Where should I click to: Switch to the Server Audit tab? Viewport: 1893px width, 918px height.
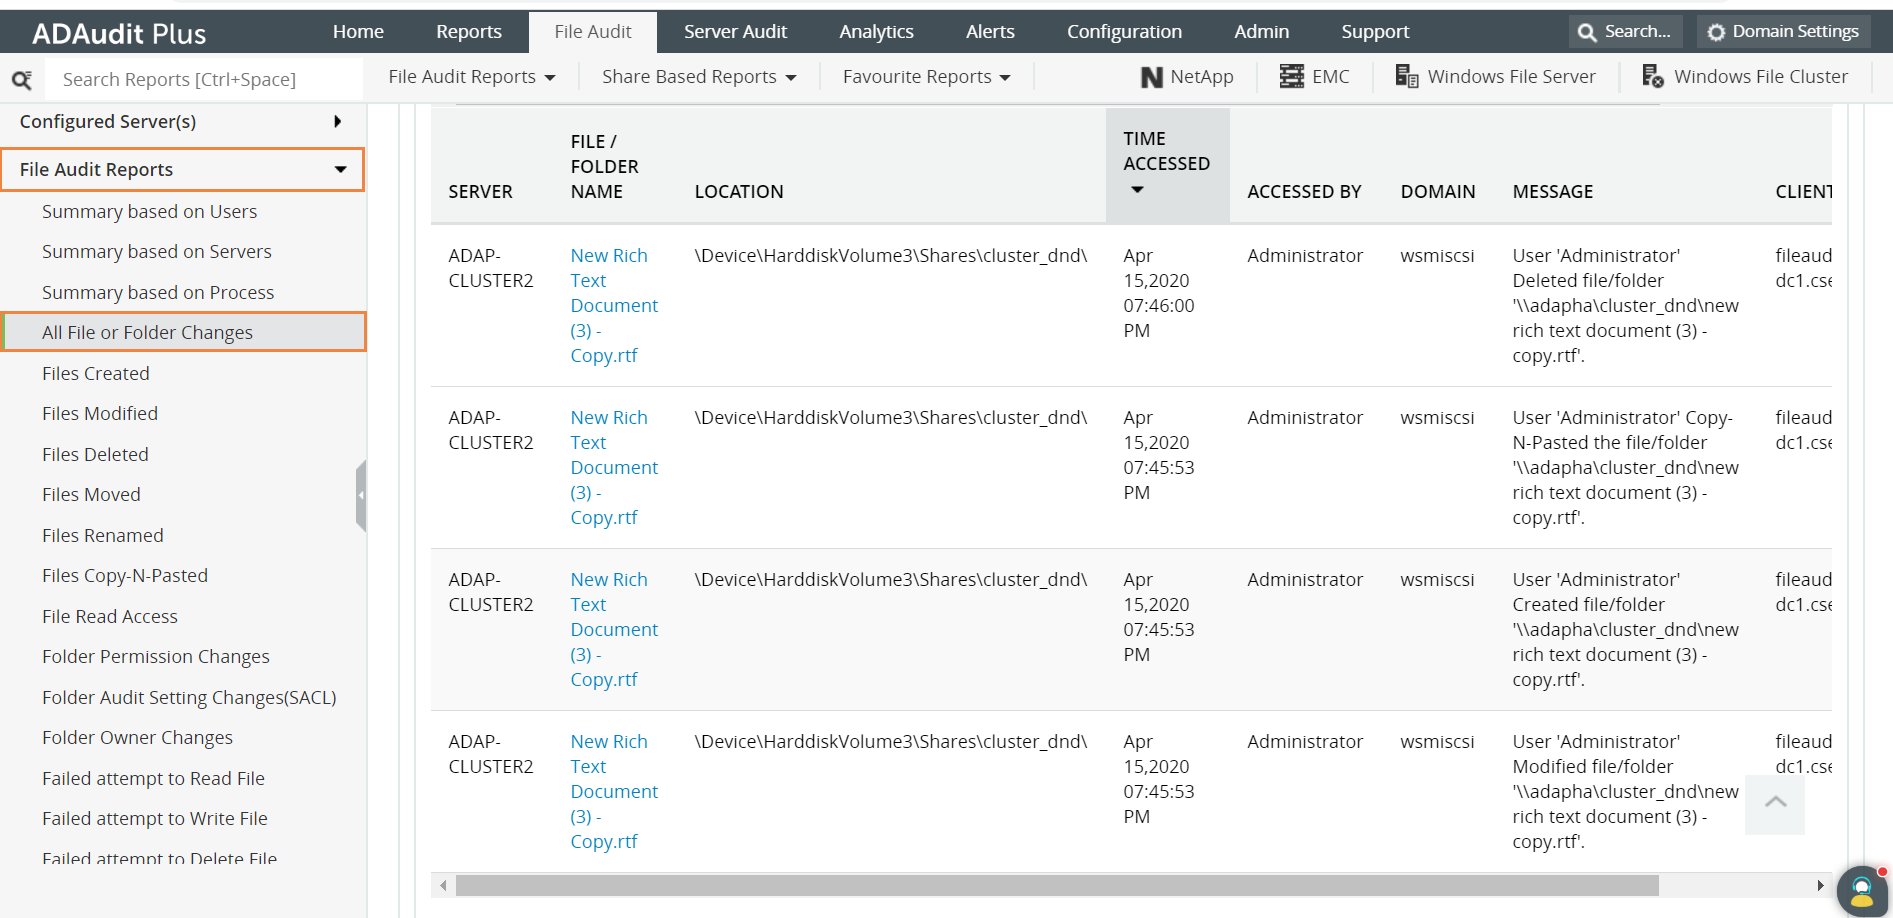pos(735,31)
